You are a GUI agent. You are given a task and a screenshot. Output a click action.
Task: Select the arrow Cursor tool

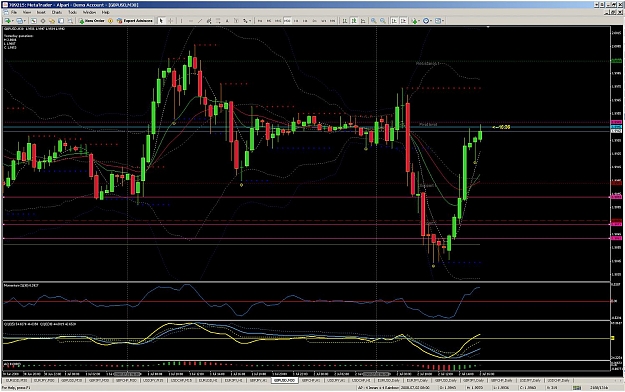click(x=161, y=21)
